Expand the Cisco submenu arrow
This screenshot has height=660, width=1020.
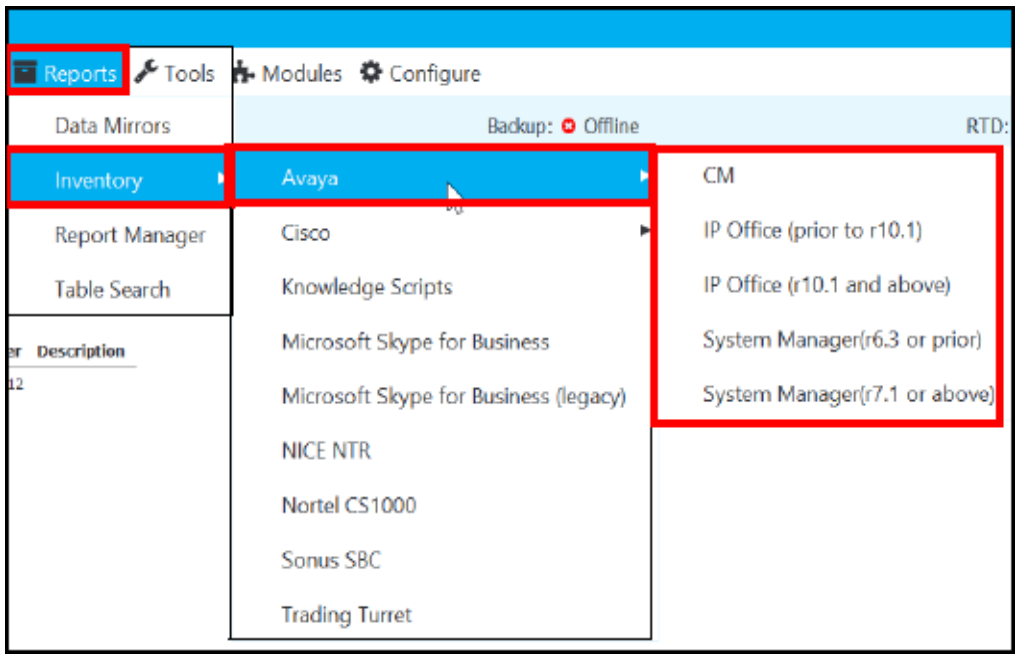coord(644,230)
